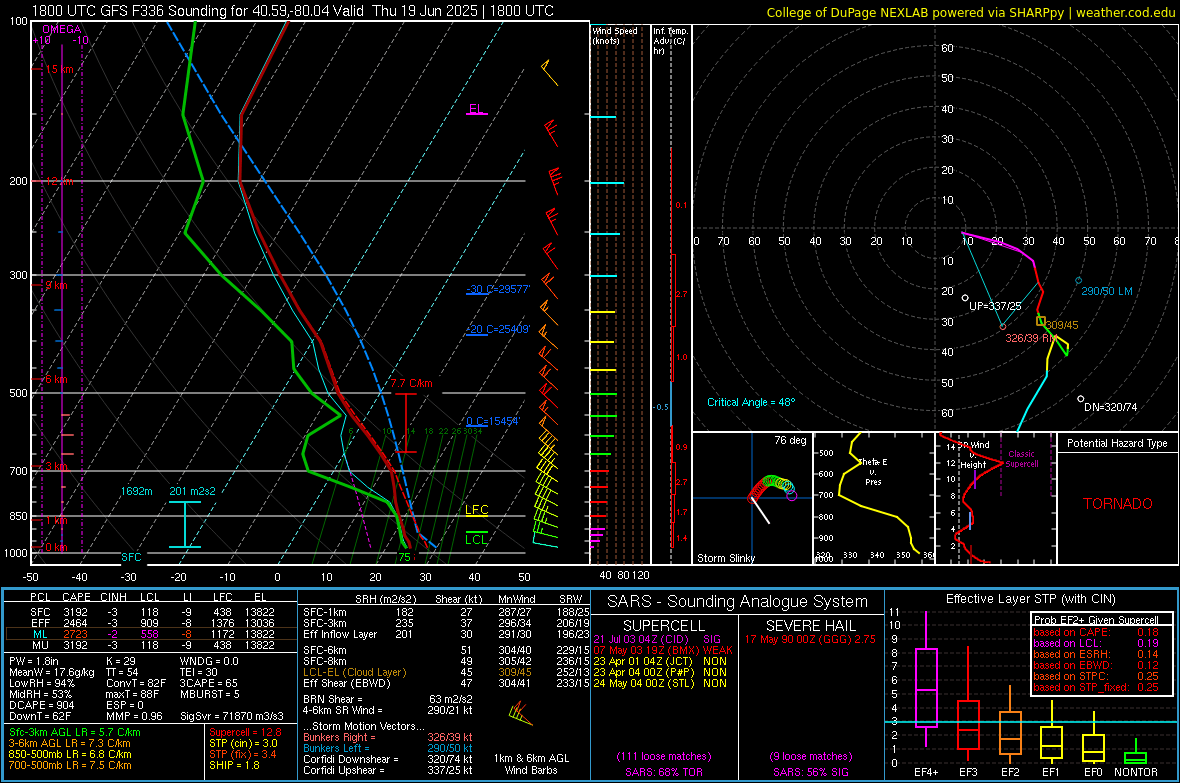Click the 326/39 RM hodograph label
This screenshot has width=1180, height=783.
[1030, 338]
